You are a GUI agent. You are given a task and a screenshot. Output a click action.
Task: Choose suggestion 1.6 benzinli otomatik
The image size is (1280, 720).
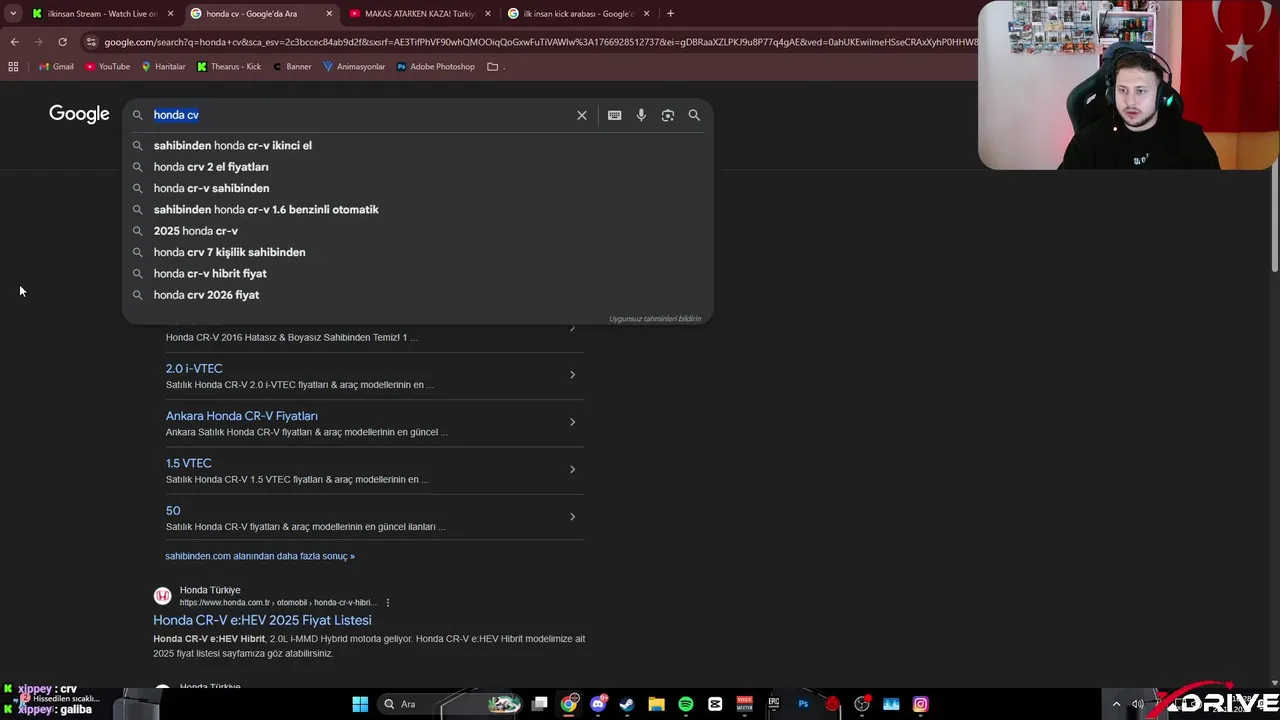click(418, 210)
